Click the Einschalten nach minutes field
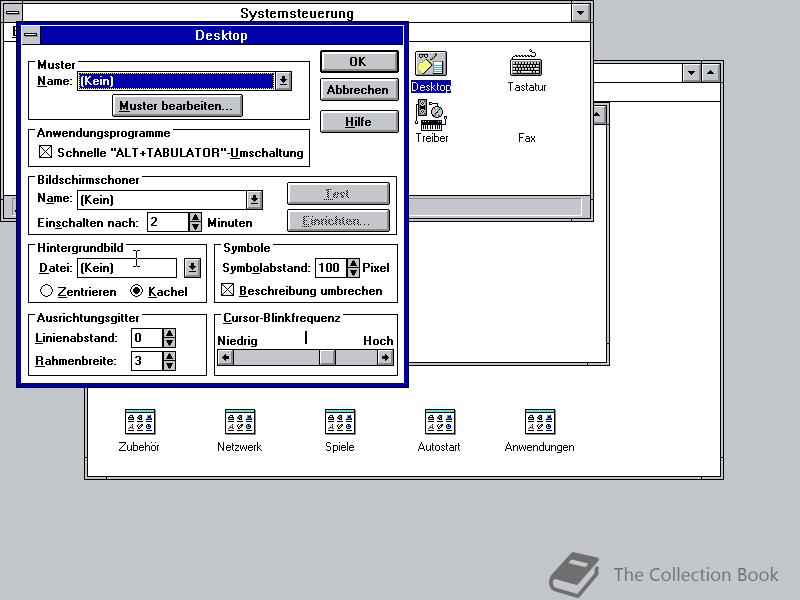This screenshot has width=800, height=600. pyautogui.click(x=168, y=222)
